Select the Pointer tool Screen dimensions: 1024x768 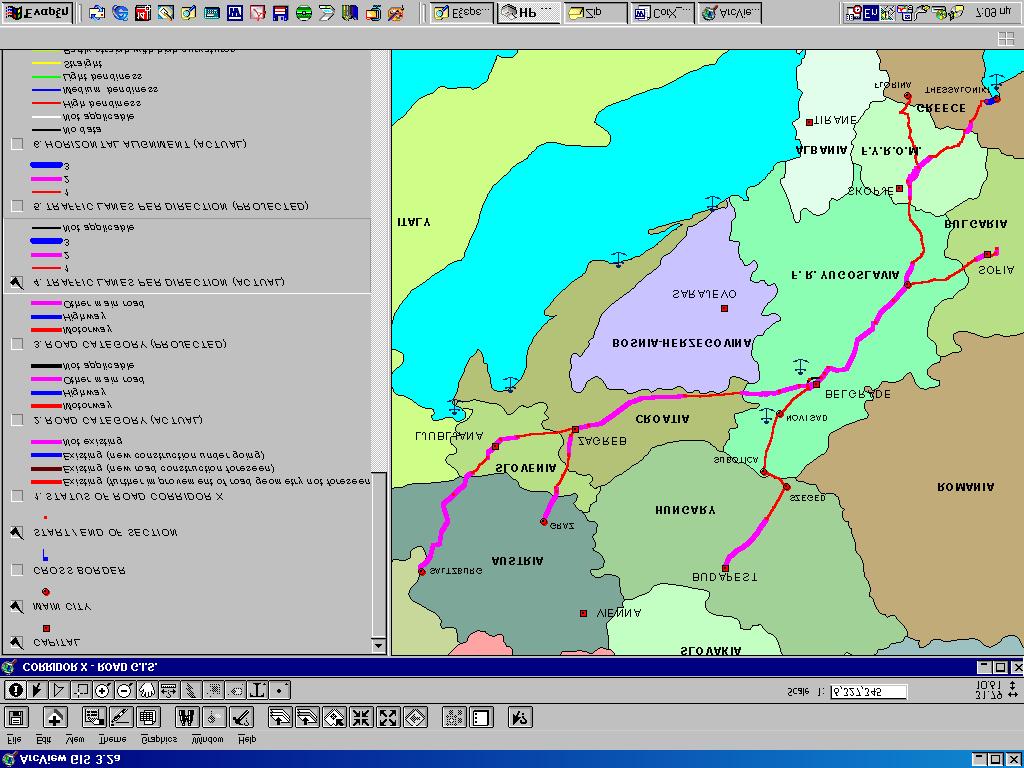click(x=37, y=690)
